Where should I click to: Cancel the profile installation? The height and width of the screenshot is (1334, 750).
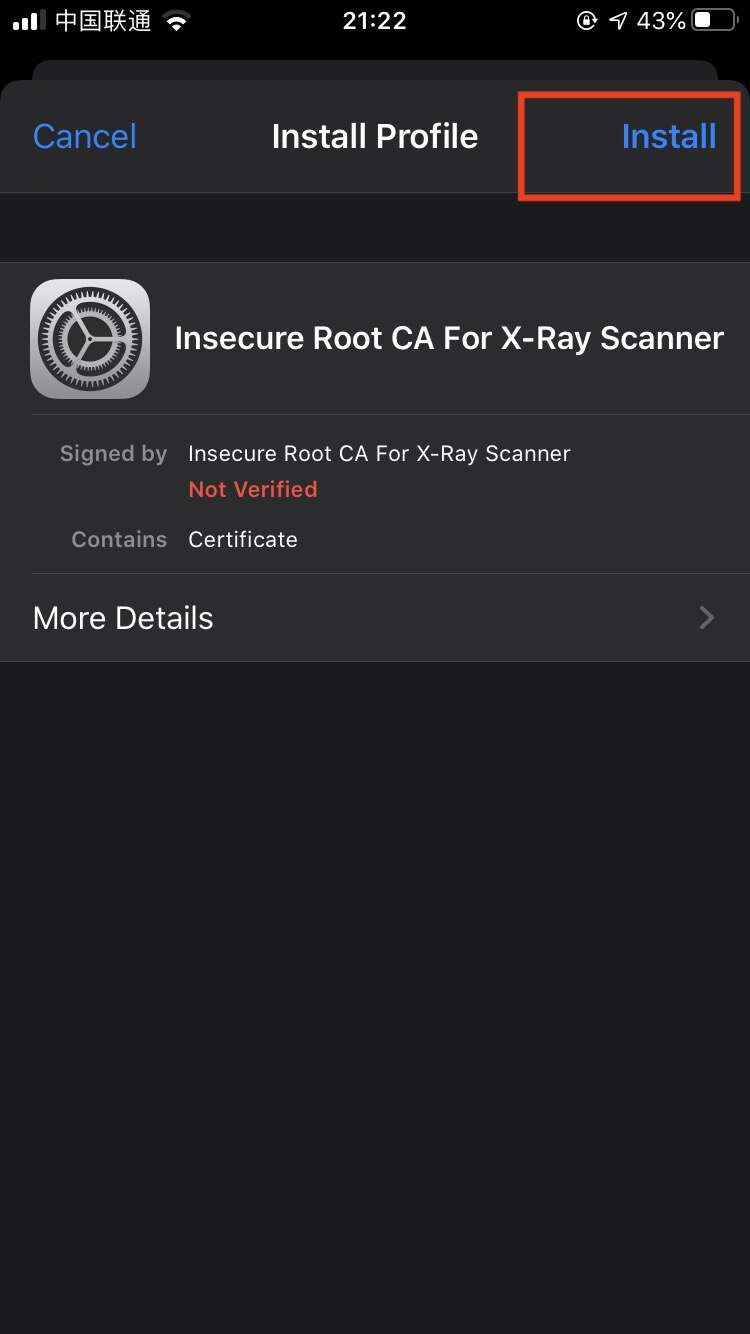(x=84, y=136)
